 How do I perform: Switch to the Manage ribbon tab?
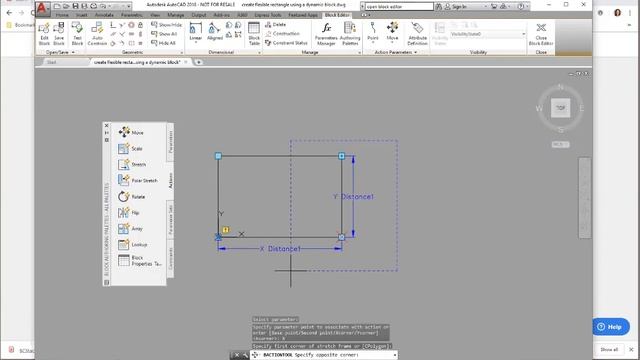click(x=176, y=15)
